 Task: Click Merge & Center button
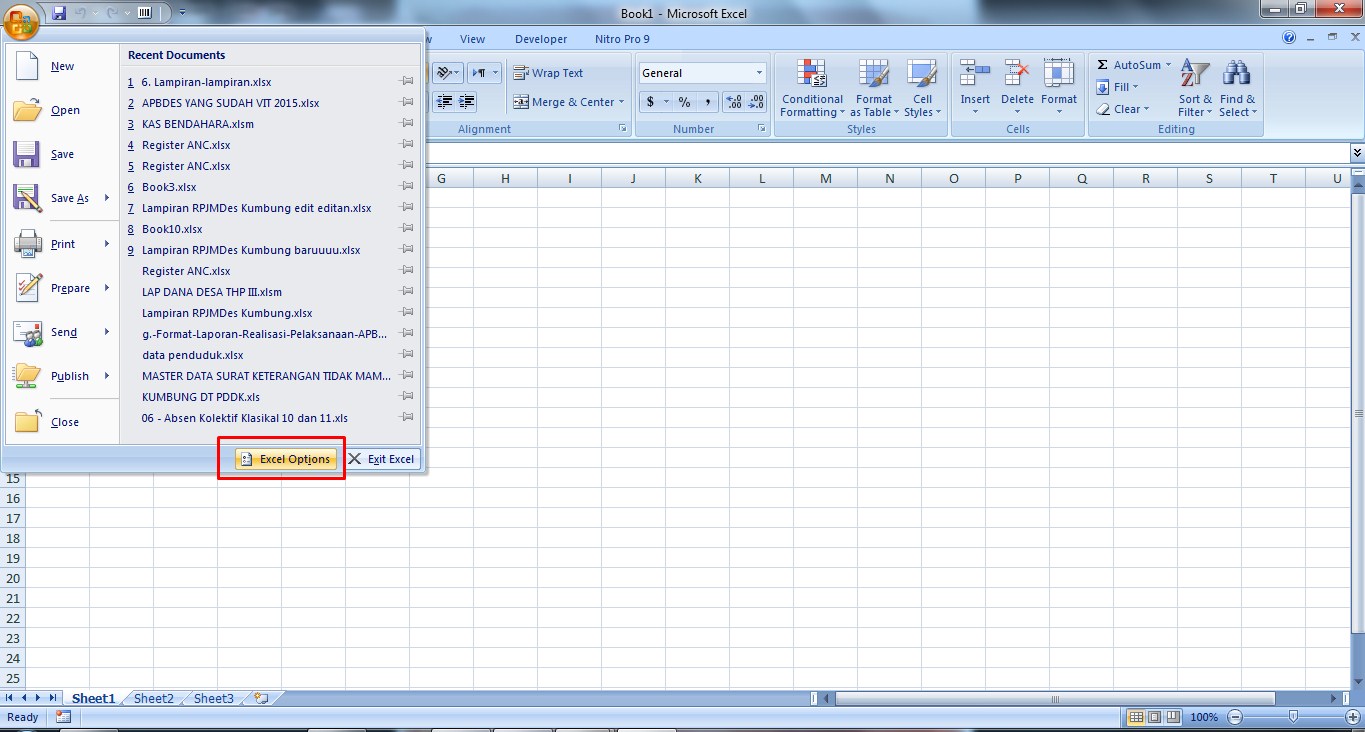click(568, 102)
